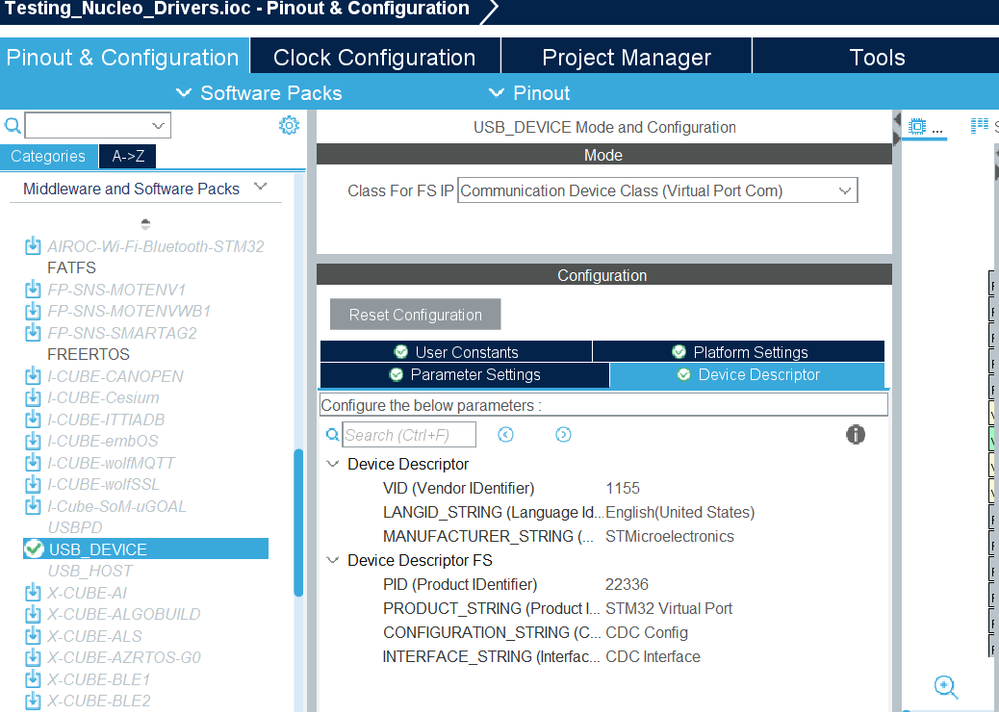Click the download icon beside I-CUBE-wolfMQTT
The image size is (999, 712).
click(32, 462)
